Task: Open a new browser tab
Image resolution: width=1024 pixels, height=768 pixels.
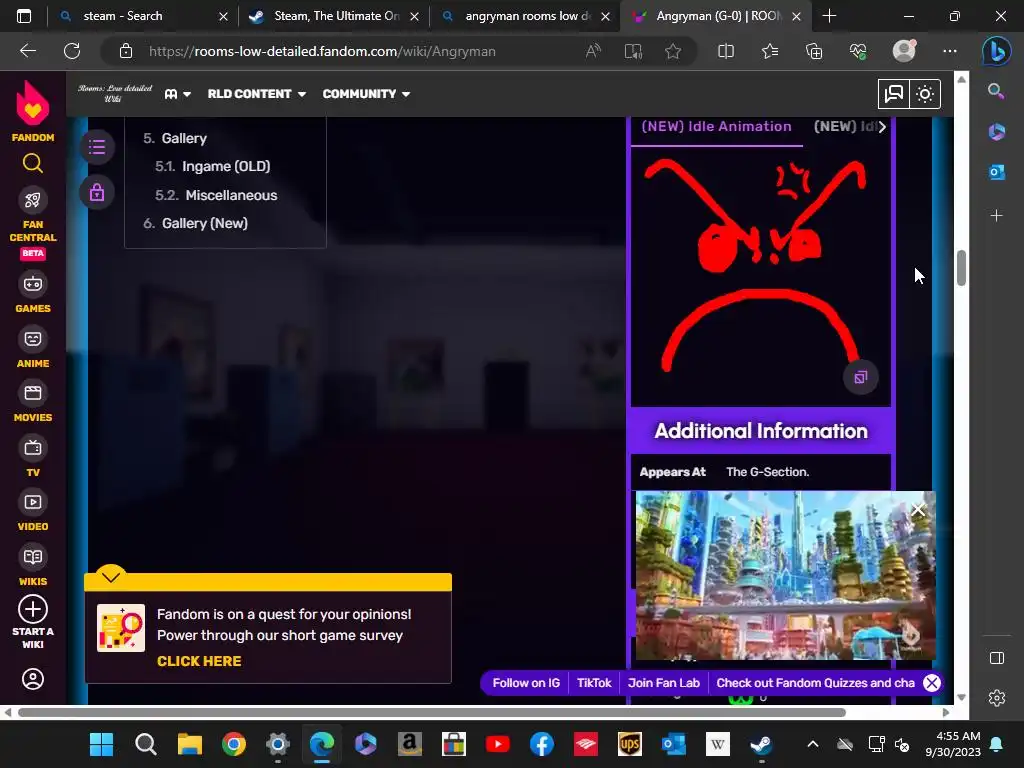Action: (x=829, y=16)
